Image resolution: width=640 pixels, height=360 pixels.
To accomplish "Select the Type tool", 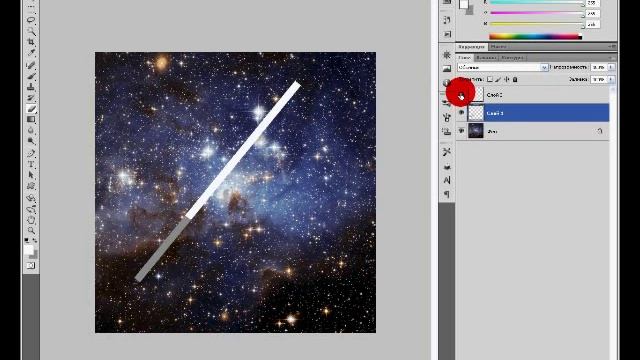I will [x=31, y=164].
